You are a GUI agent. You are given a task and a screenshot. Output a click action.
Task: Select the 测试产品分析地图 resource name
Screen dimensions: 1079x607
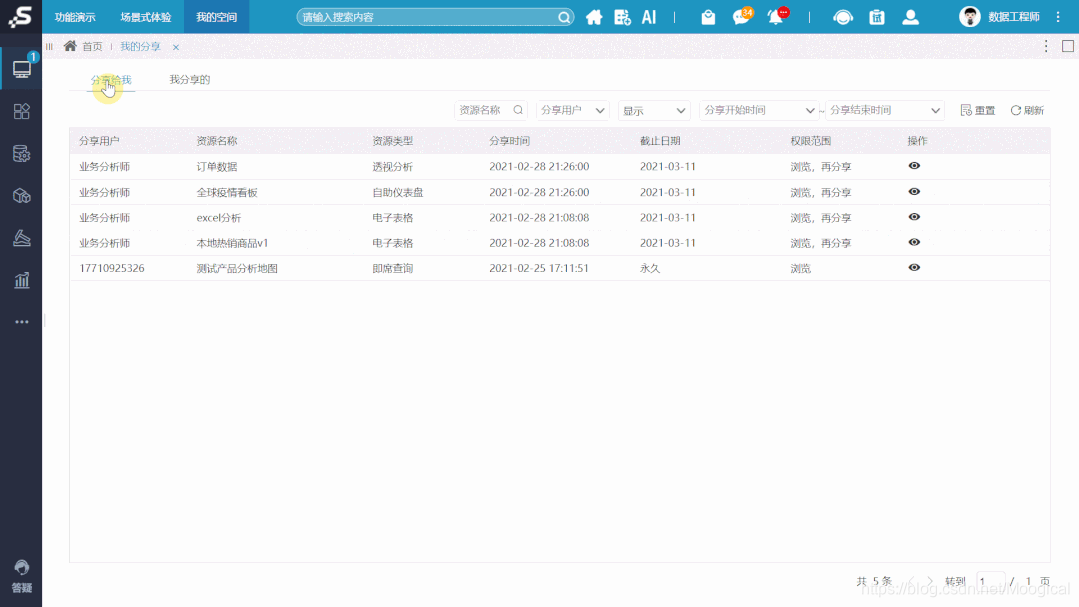coord(237,268)
